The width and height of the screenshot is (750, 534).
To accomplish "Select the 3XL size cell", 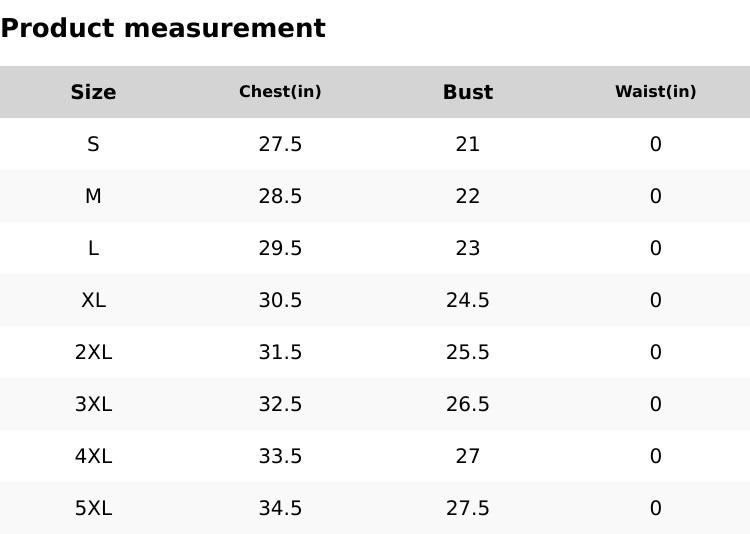I will coord(93,404).
